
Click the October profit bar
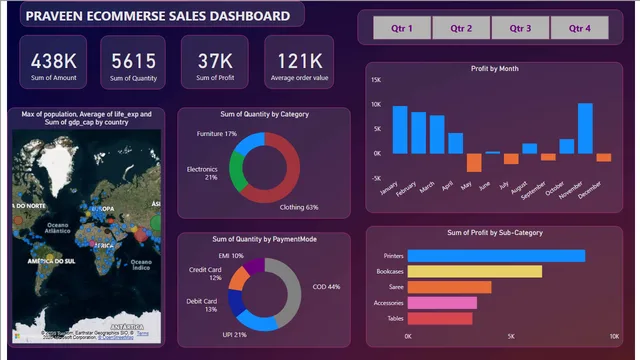(x=567, y=147)
